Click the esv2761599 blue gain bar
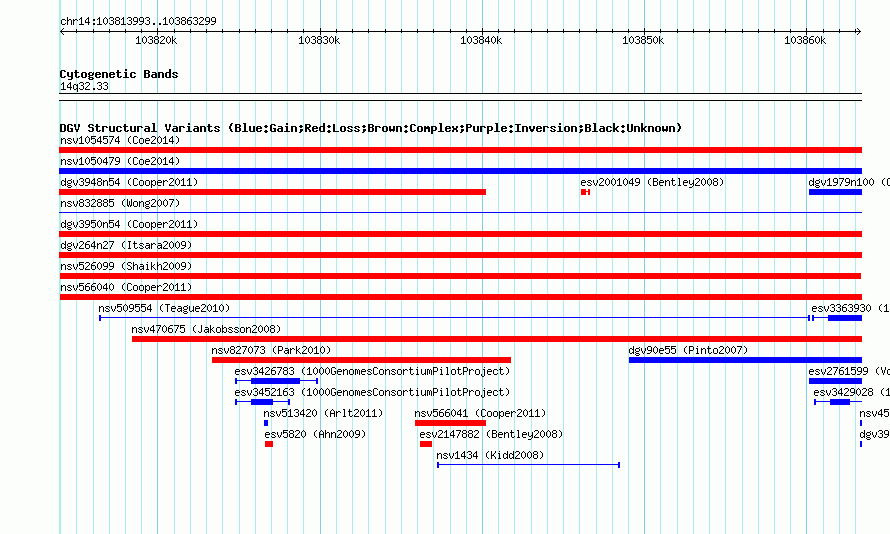Screen dimensions: 890x534 tap(835, 381)
